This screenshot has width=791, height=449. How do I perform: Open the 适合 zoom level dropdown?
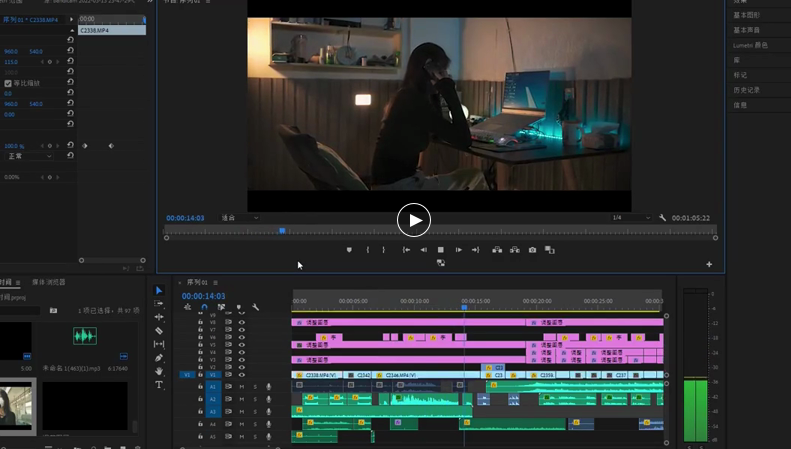[x=240, y=218]
